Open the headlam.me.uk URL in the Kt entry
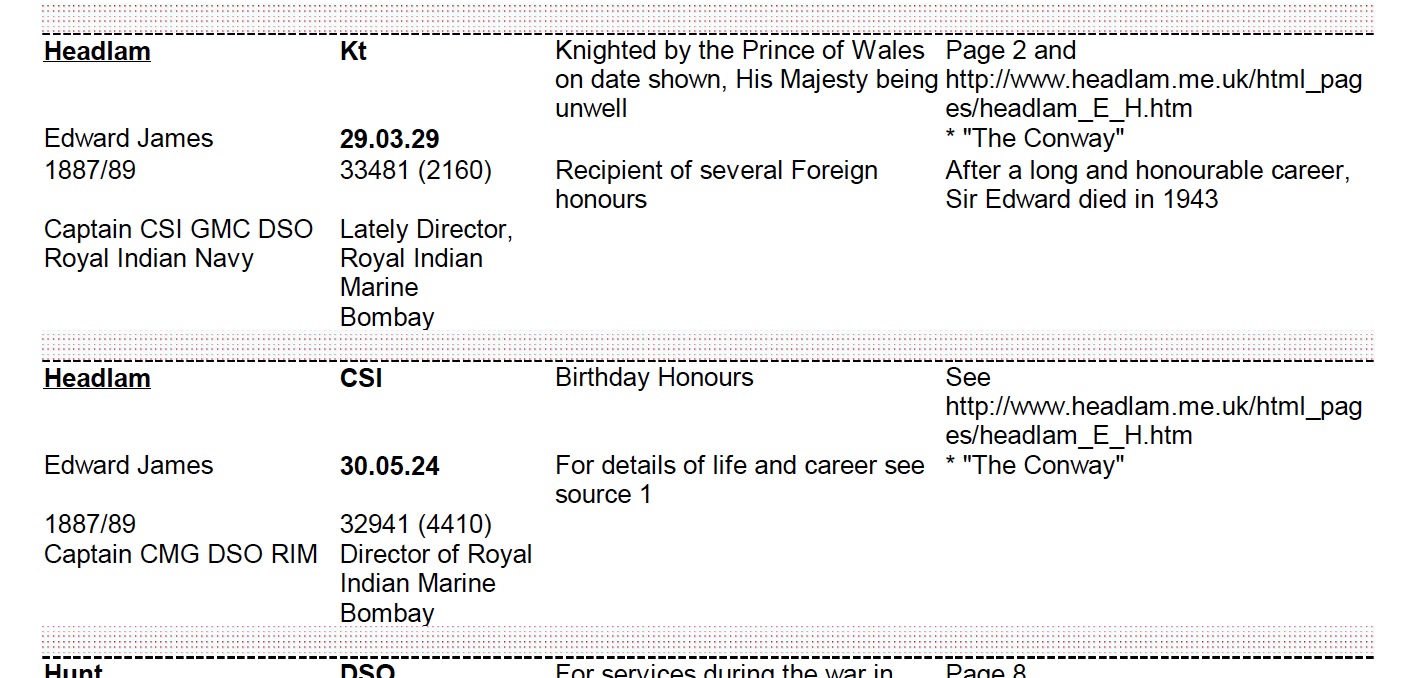 [x=1153, y=94]
